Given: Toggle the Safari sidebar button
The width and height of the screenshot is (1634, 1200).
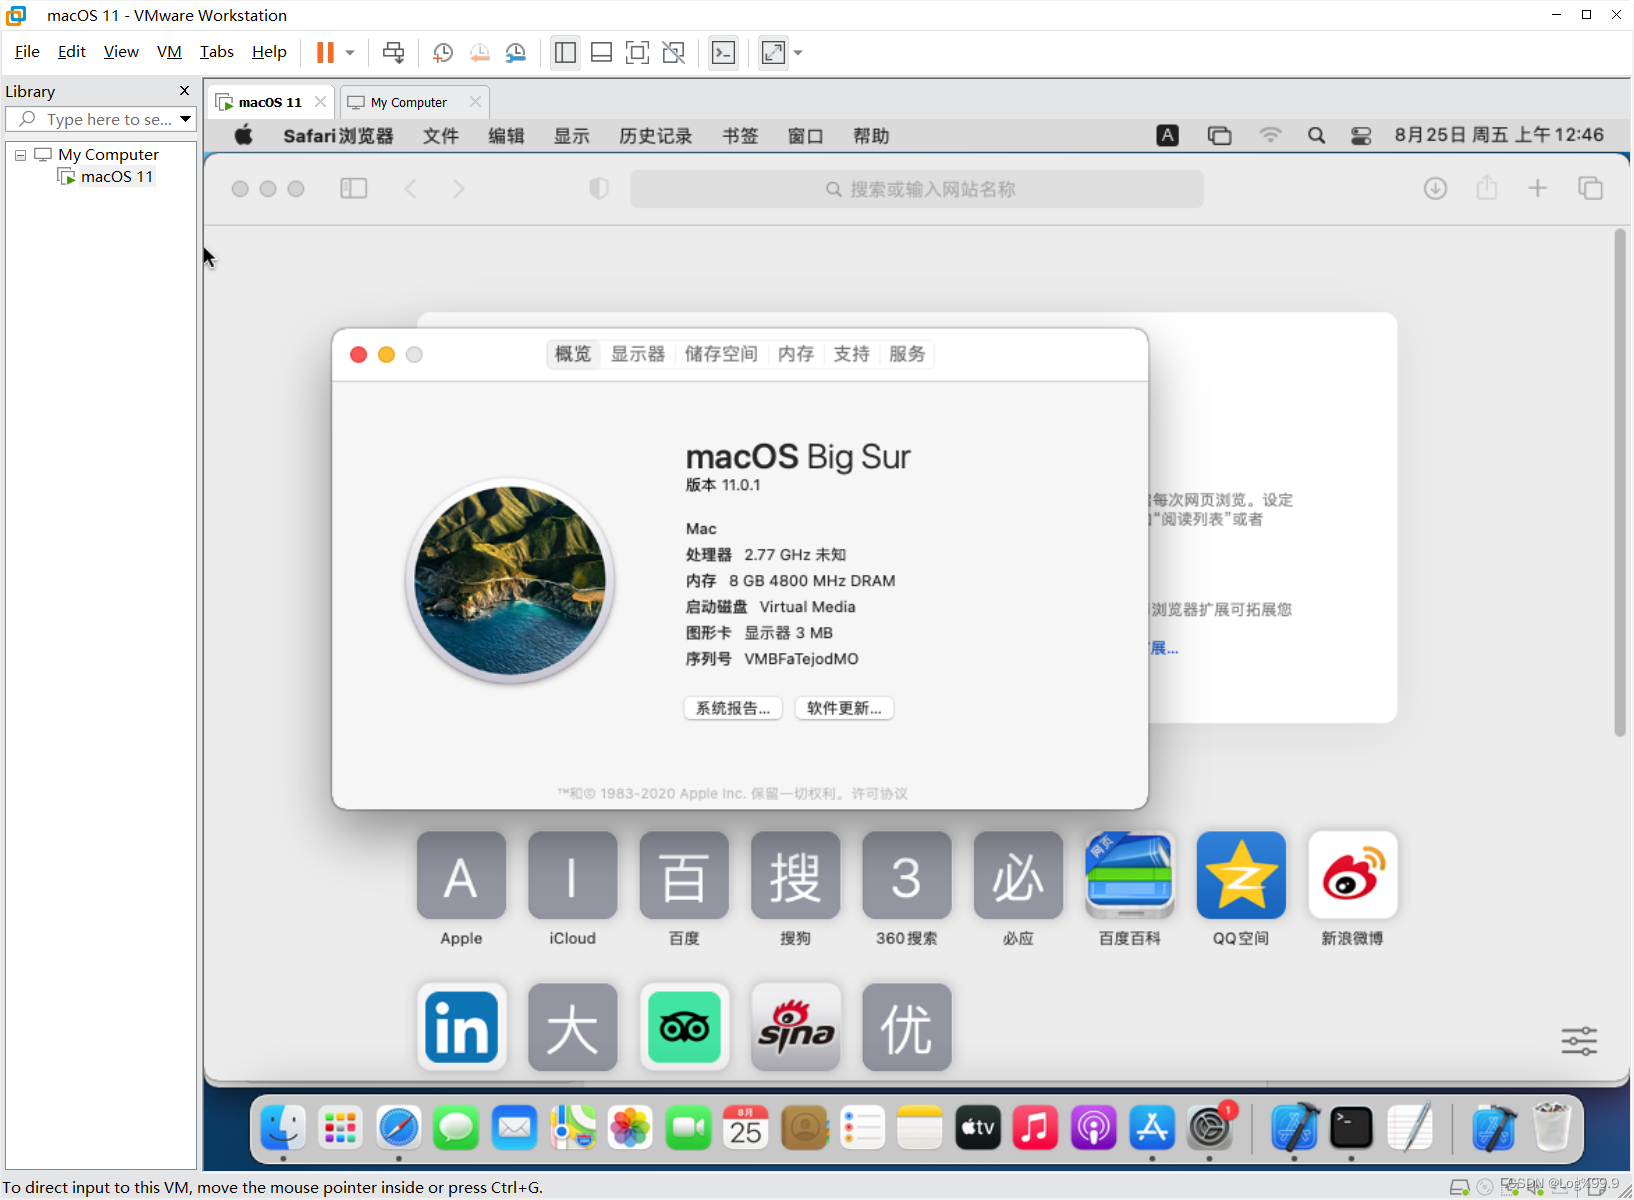Looking at the screenshot, I should click(354, 188).
